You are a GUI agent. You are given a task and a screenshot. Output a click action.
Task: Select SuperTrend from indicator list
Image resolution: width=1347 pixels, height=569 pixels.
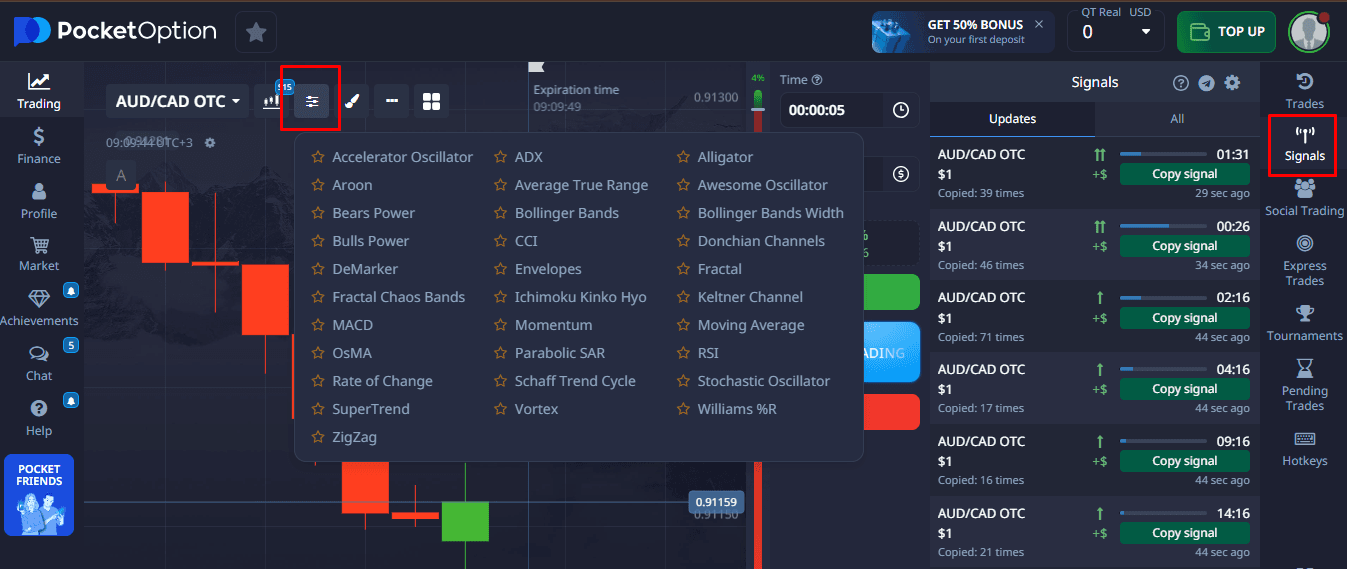tap(371, 409)
